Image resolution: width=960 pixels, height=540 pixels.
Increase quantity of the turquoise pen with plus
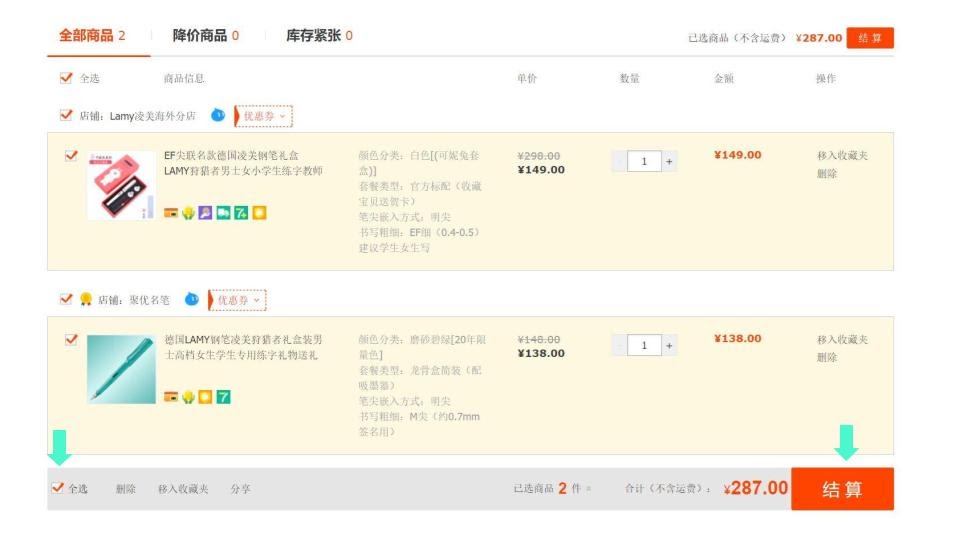coord(669,346)
